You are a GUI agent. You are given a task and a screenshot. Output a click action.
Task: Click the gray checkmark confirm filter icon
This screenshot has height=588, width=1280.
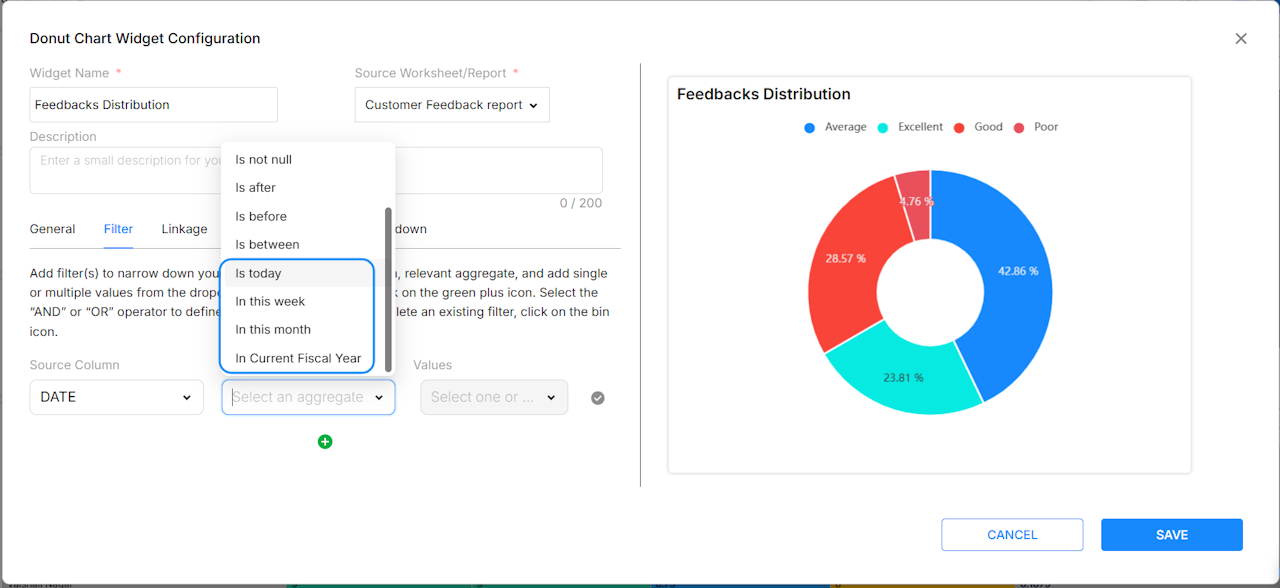pos(598,398)
